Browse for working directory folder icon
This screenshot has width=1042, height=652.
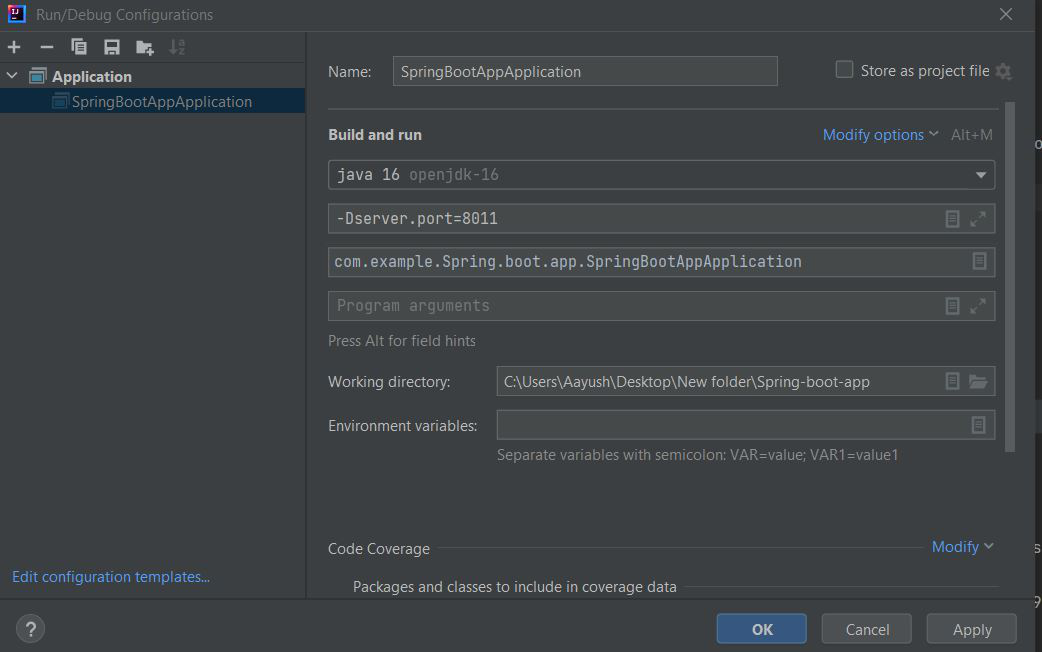pyautogui.click(x=978, y=381)
